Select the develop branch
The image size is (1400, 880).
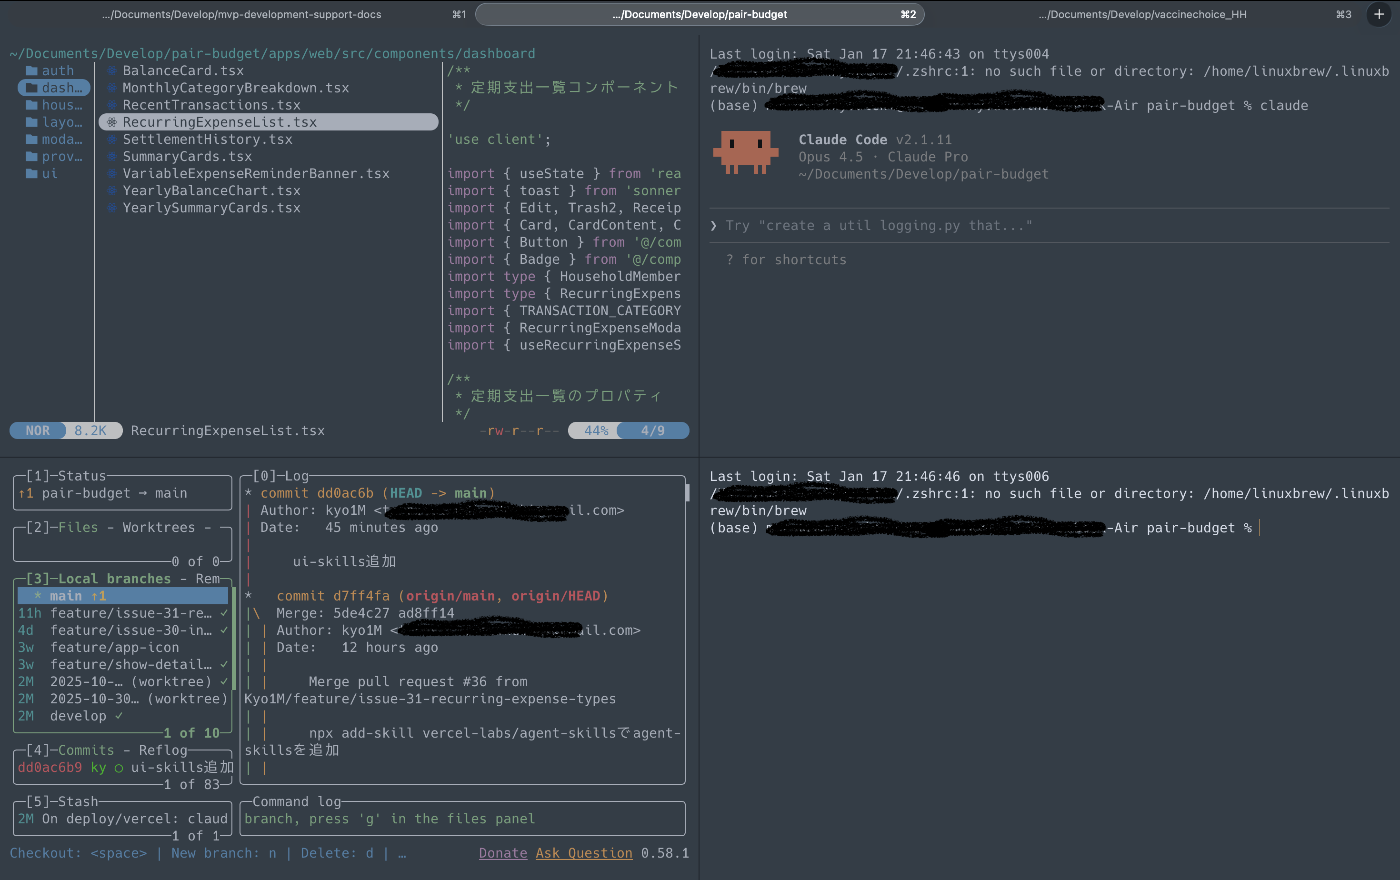123,716
